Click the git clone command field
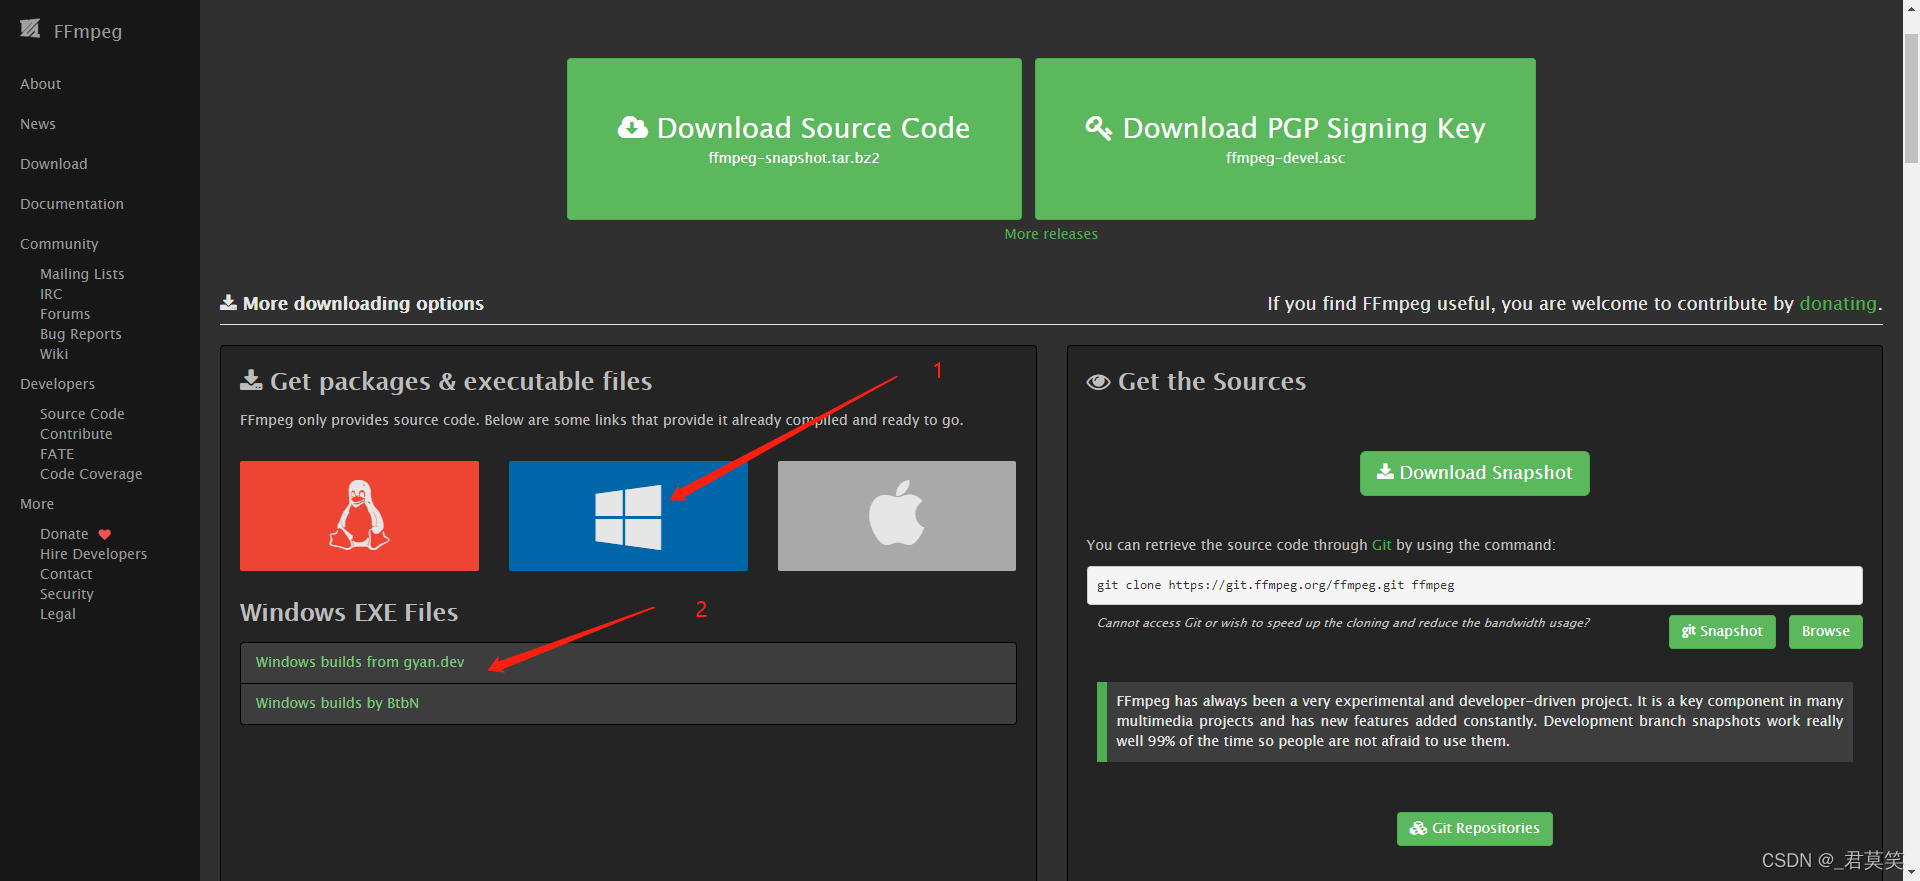This screenshot has width=1920, height=881. pyautogui.click(x=1474, y=585)
